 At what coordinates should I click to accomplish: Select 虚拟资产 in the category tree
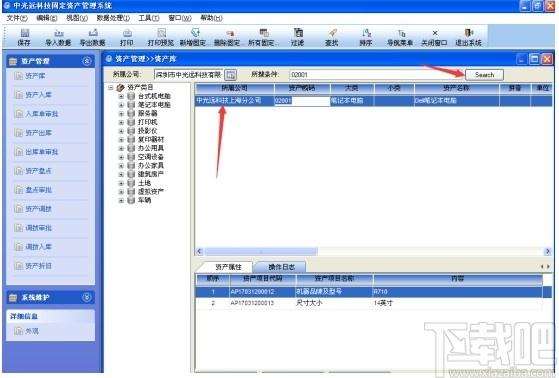151,192
